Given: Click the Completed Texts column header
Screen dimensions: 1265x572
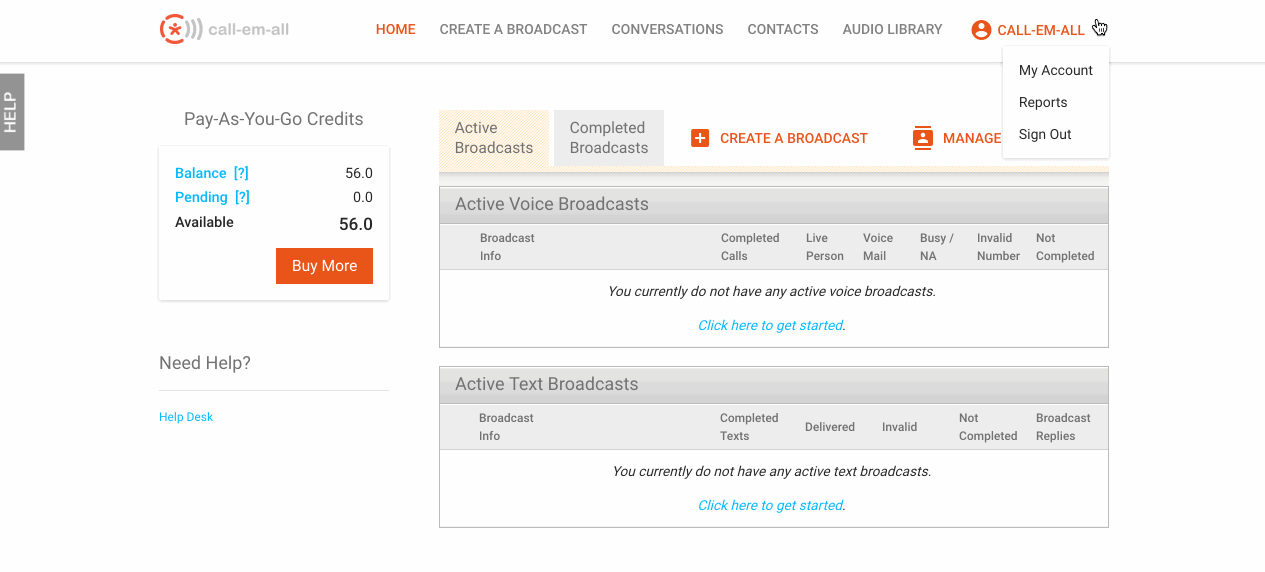Looking at the screenshot, I should (x=749, y=427).
